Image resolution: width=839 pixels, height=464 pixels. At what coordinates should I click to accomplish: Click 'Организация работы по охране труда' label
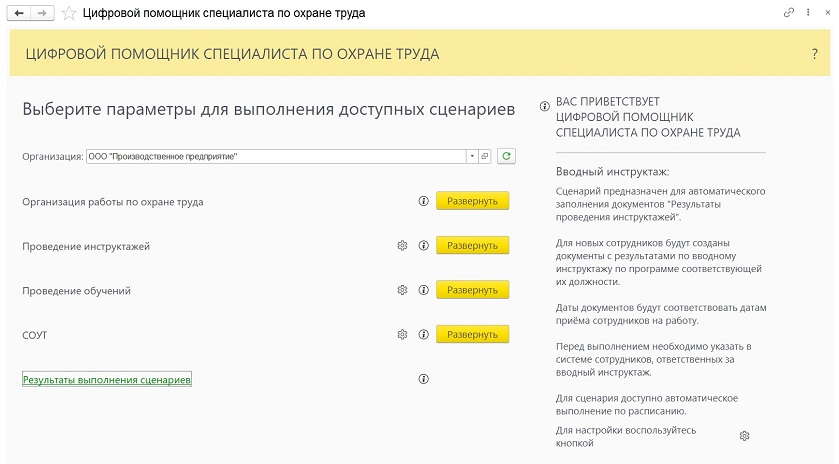point(113,202)
